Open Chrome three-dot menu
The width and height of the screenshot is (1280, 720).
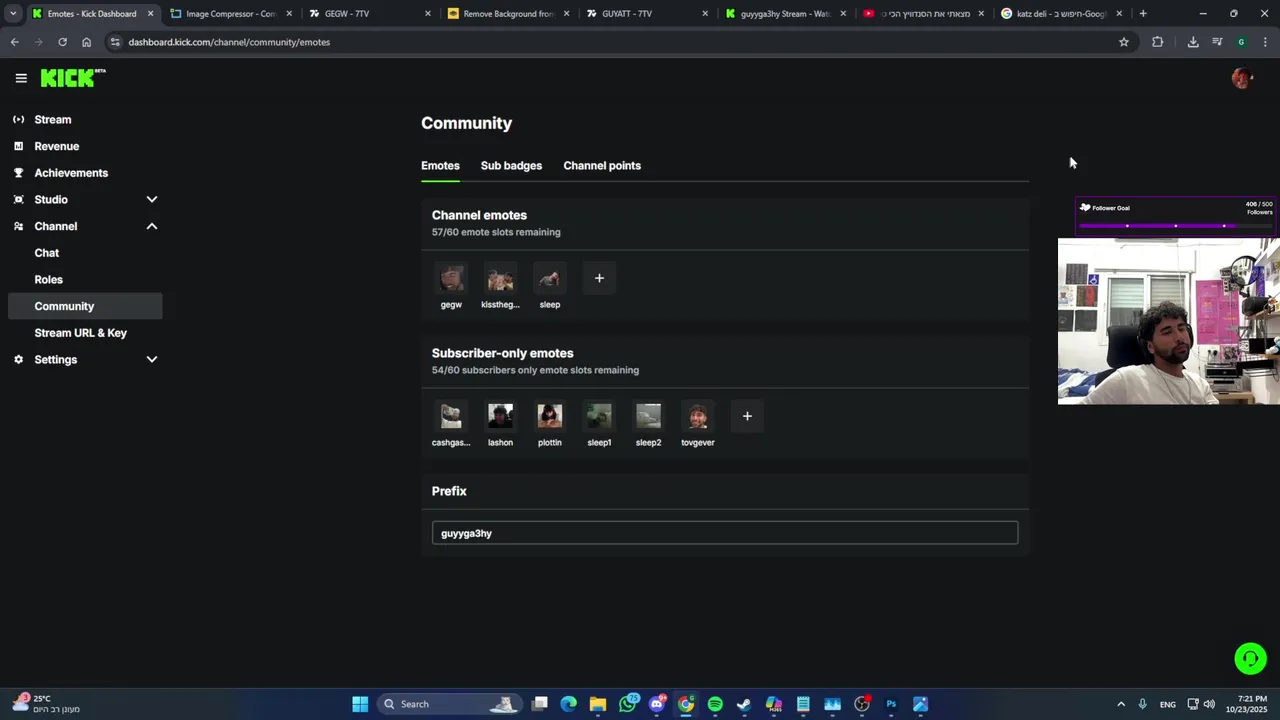pyautogui.click(x=1265, y=42)
